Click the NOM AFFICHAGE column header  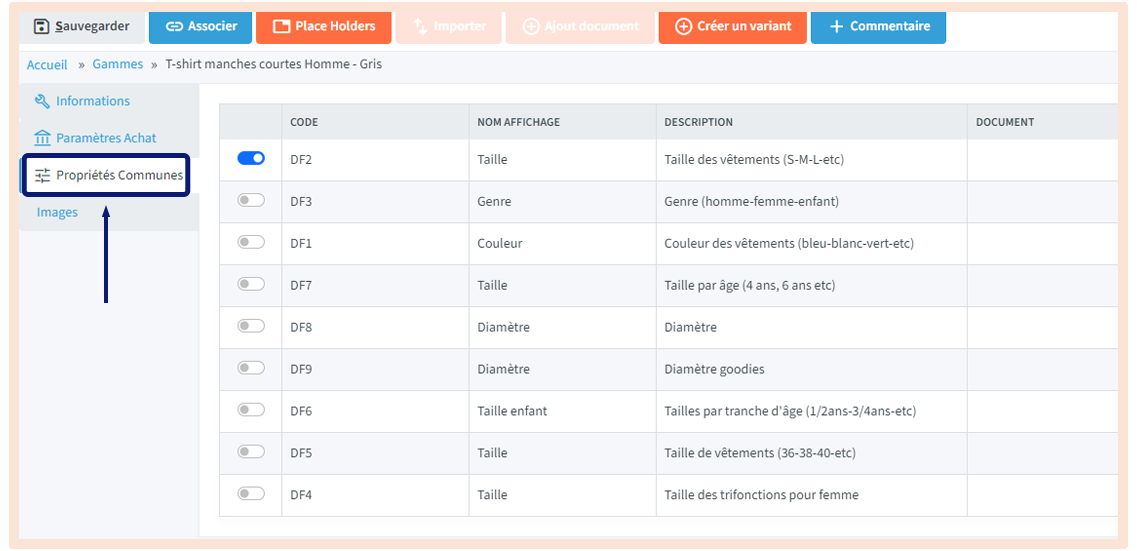tap(518, 122)
